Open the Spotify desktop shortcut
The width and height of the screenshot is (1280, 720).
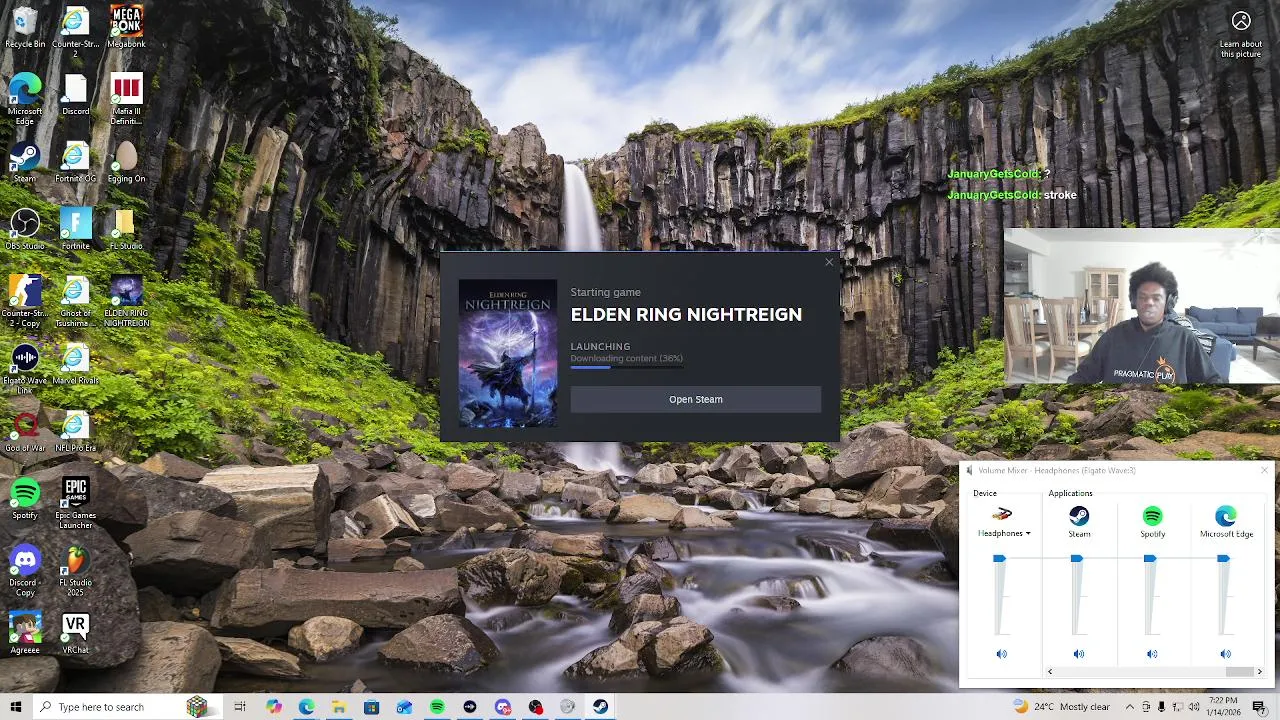point(25,498)
